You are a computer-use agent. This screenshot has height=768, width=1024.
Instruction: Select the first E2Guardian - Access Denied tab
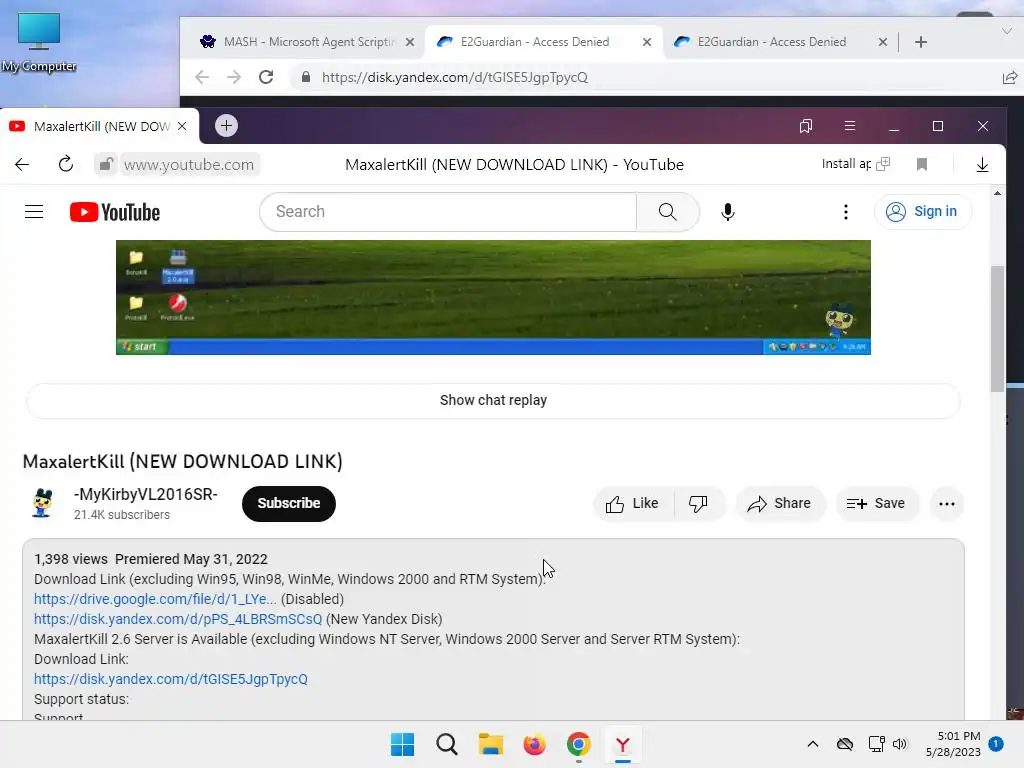pyautogui.click(x=535, y=42)
